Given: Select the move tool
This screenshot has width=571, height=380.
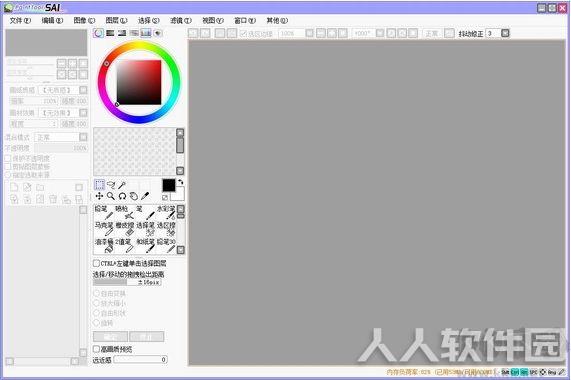Looking at the screenshot, I should (99, 196).
